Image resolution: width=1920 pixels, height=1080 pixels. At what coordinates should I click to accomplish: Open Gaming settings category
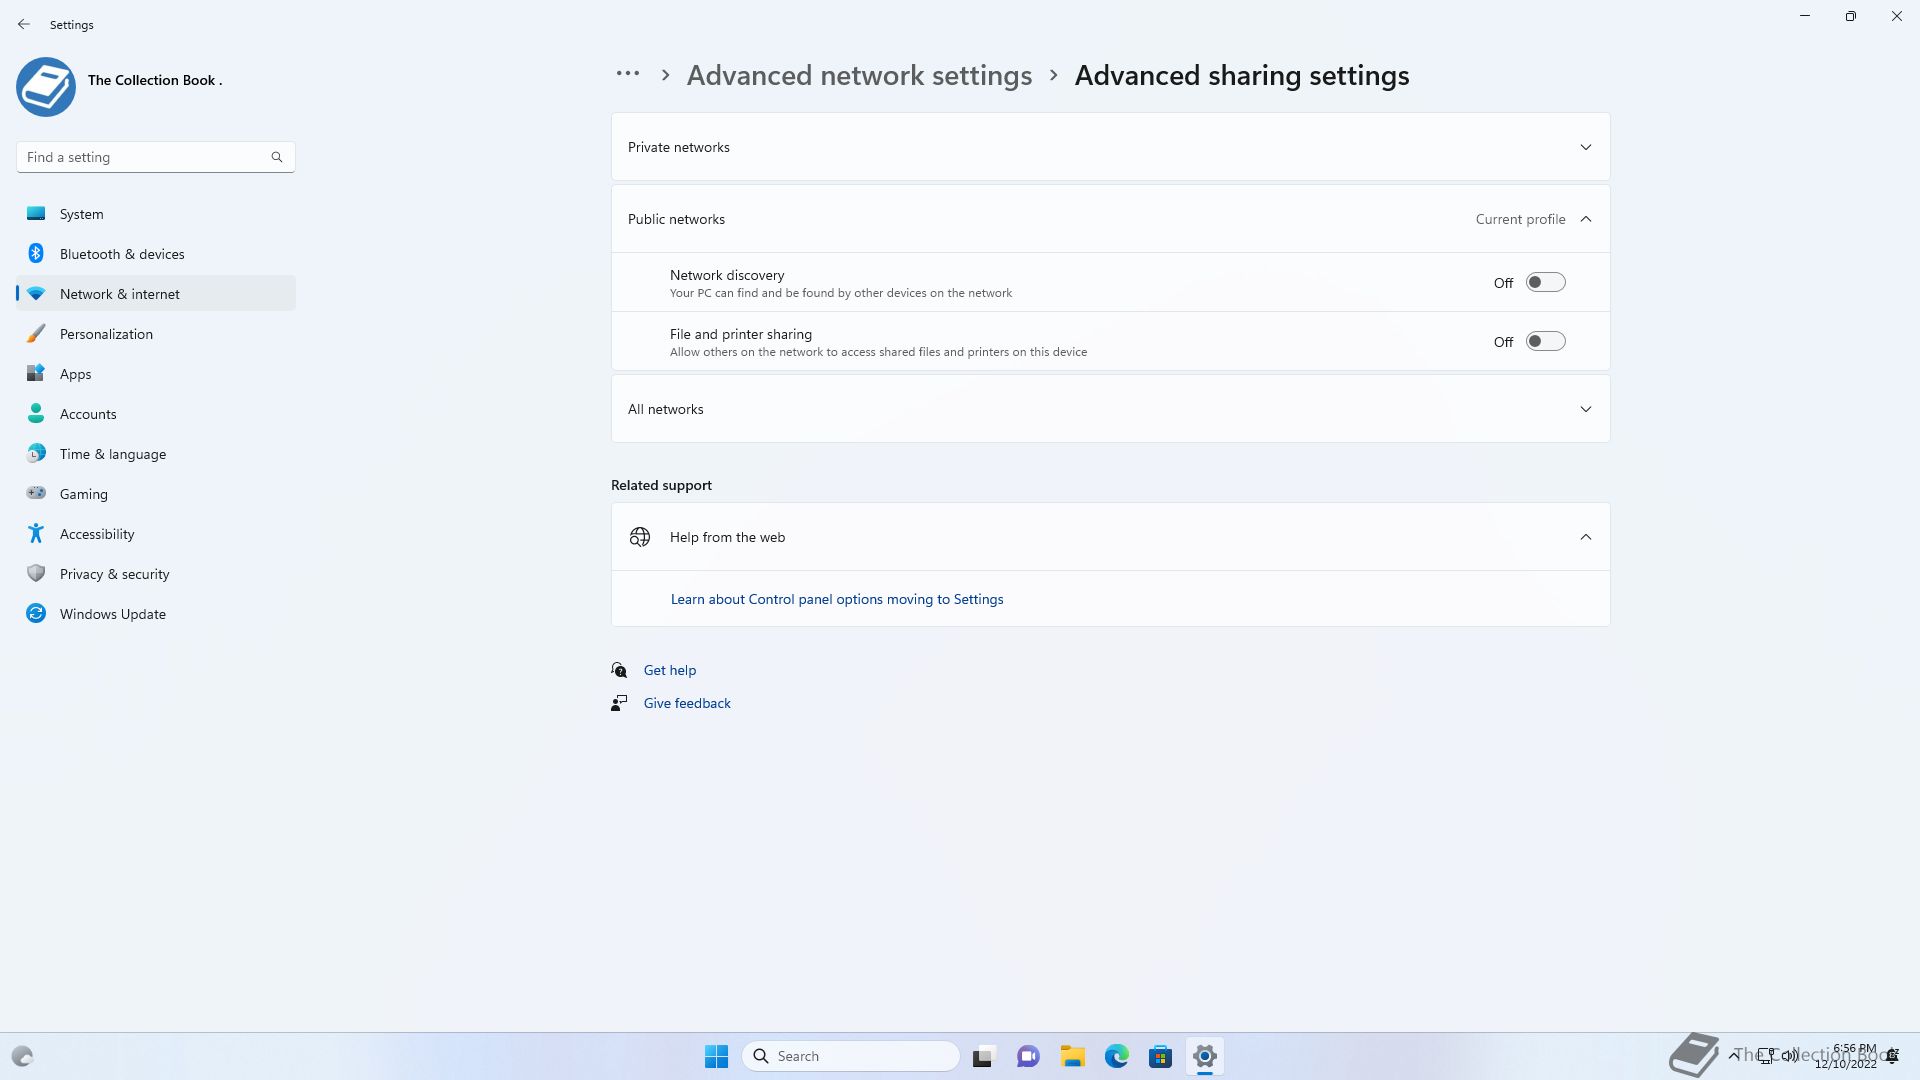click(x=156, y=493)
